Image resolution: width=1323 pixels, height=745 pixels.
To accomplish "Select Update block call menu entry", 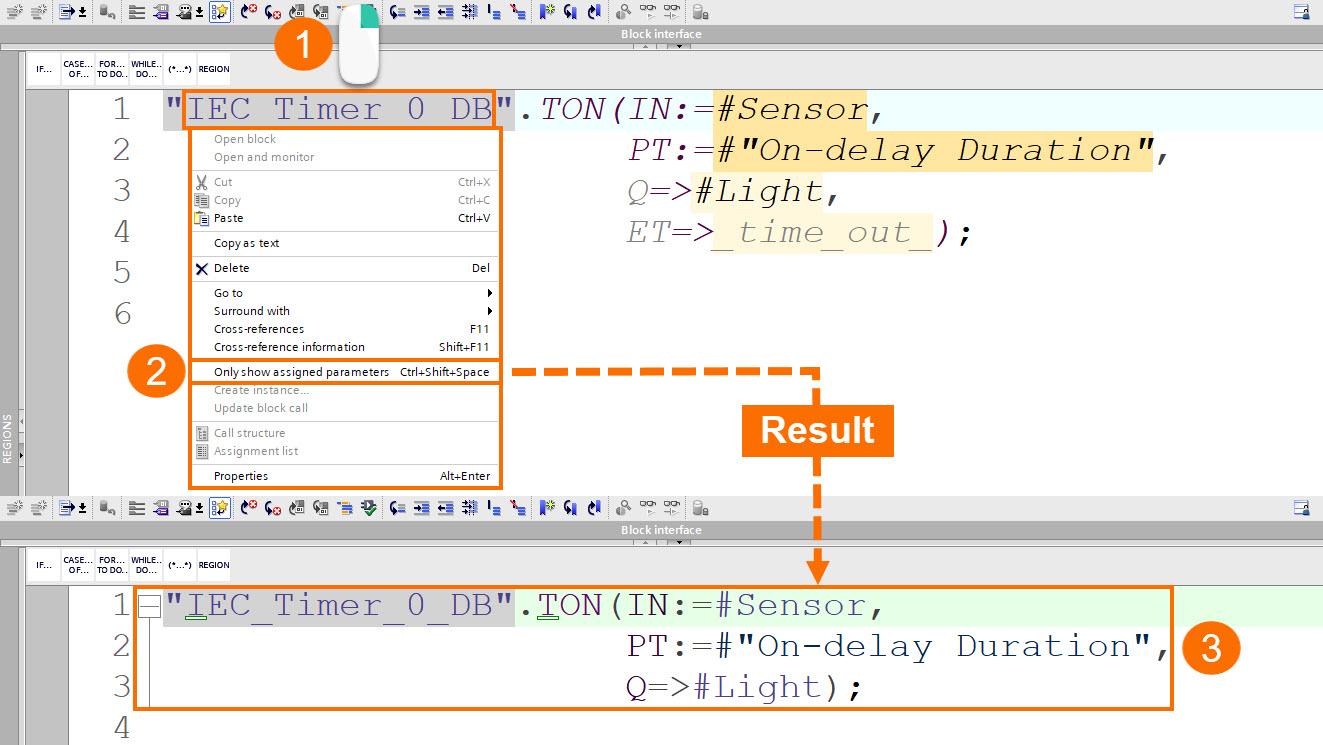I will tap(344, 408).
